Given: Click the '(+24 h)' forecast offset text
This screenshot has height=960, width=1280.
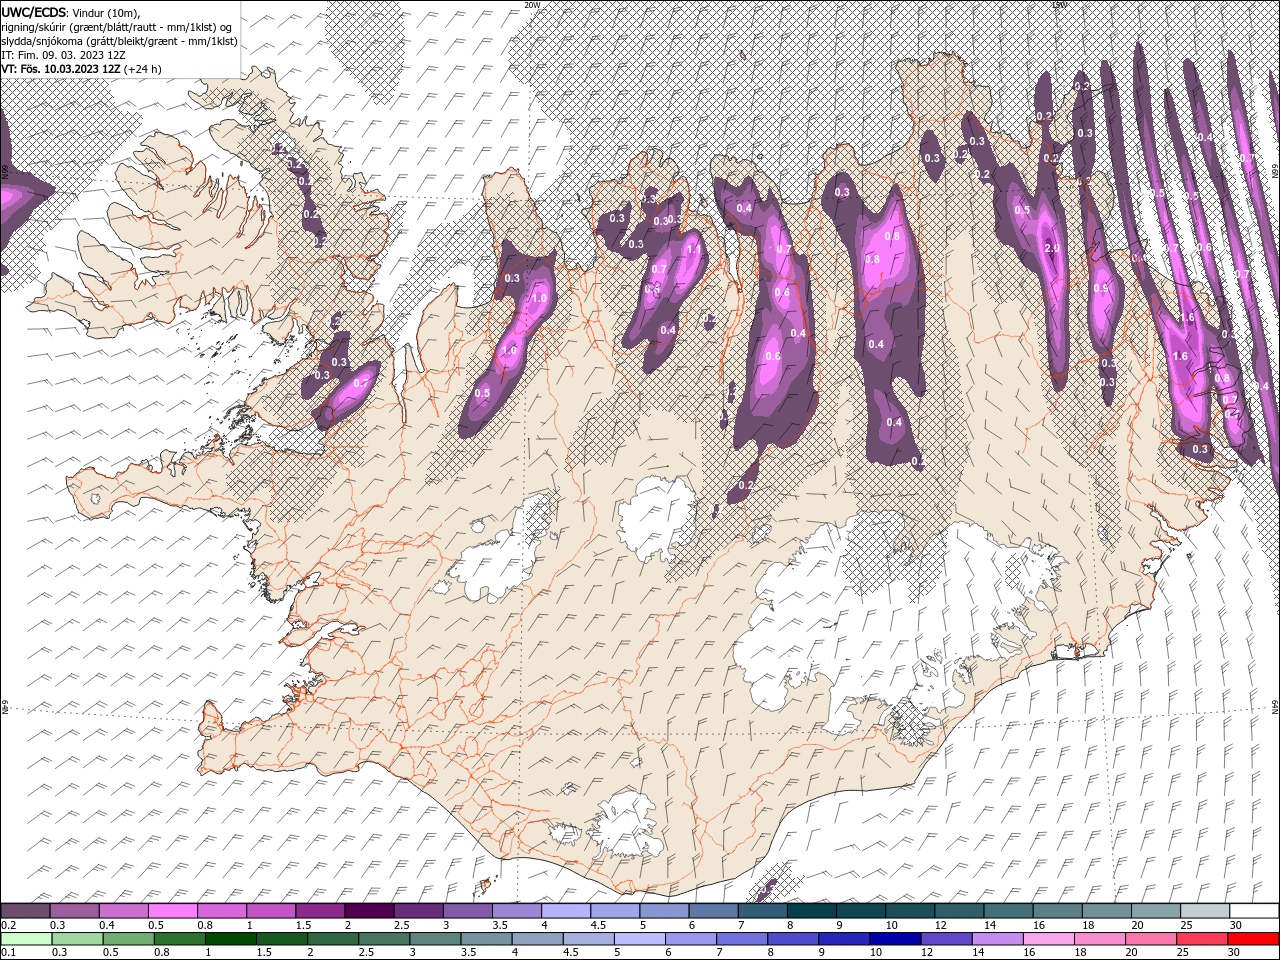Looking at the screenshot, I should pyautogui.click(x=142, y=69).
